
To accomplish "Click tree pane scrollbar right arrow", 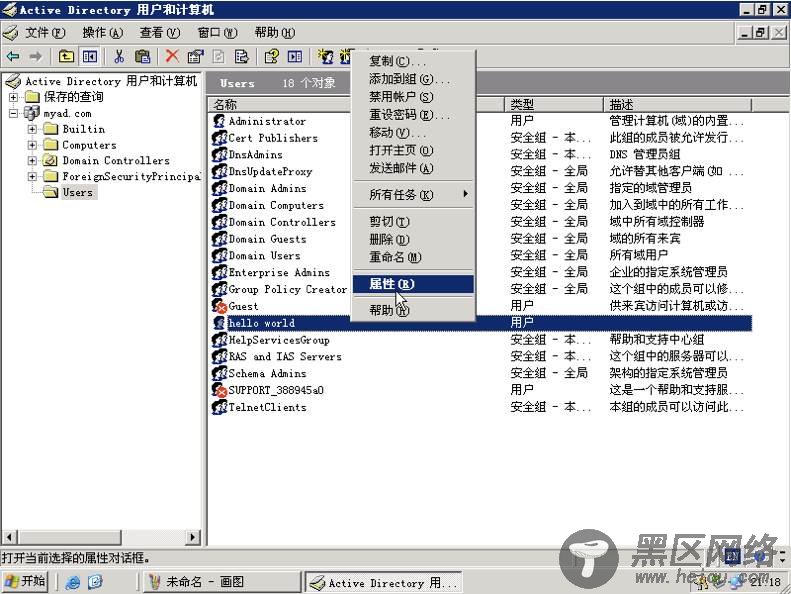I will point(193,537).
